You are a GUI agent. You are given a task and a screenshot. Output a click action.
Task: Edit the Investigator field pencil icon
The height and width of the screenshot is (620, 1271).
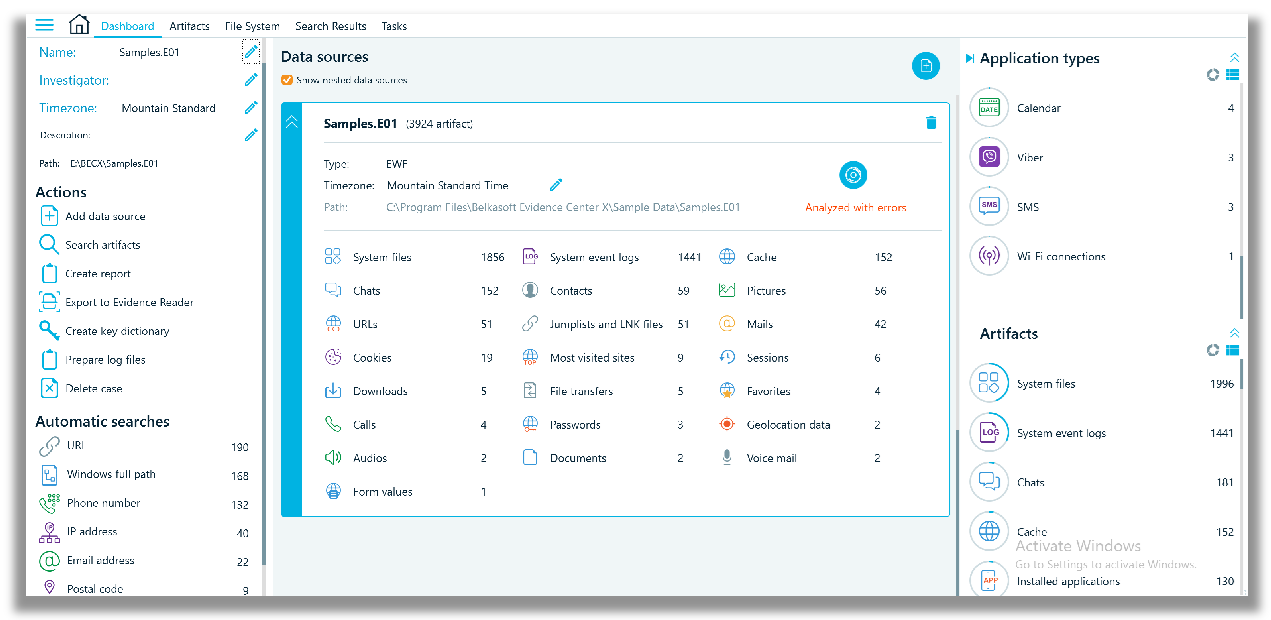click(251, 80)
